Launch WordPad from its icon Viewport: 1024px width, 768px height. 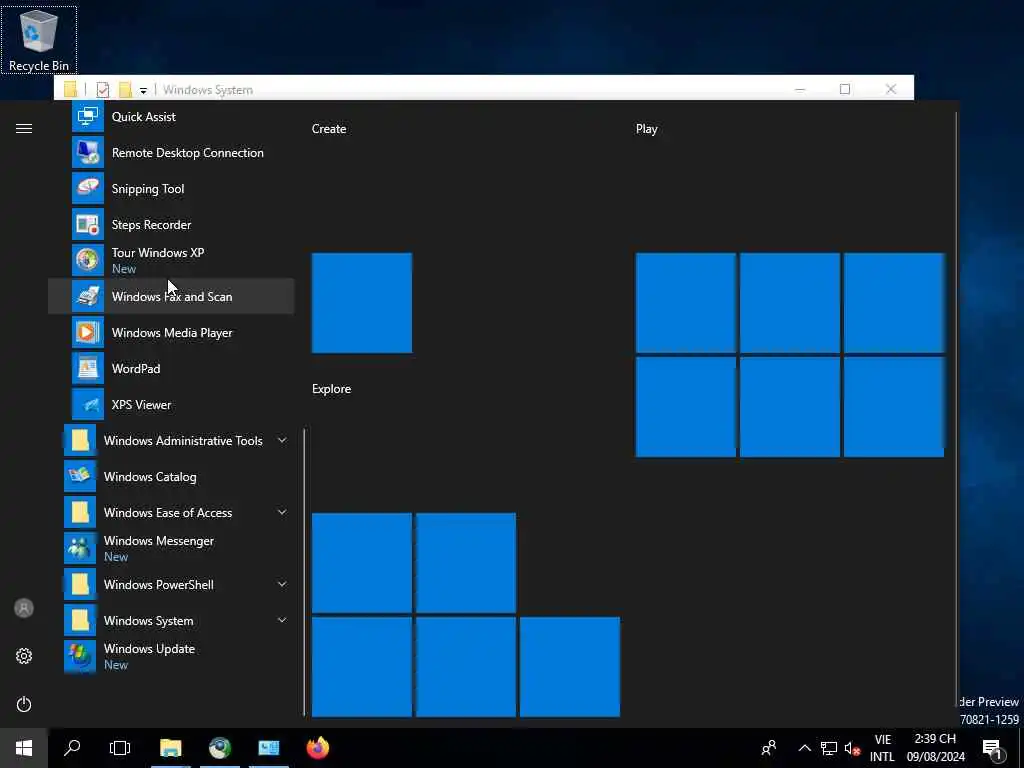click(88, 368)
